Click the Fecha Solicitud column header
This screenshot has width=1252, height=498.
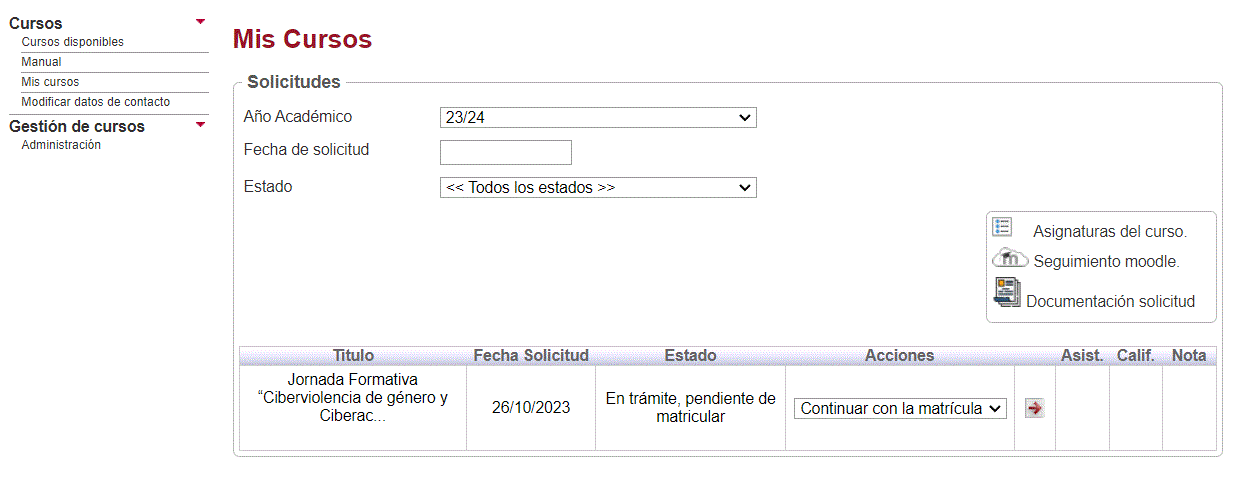click(531, 355)
